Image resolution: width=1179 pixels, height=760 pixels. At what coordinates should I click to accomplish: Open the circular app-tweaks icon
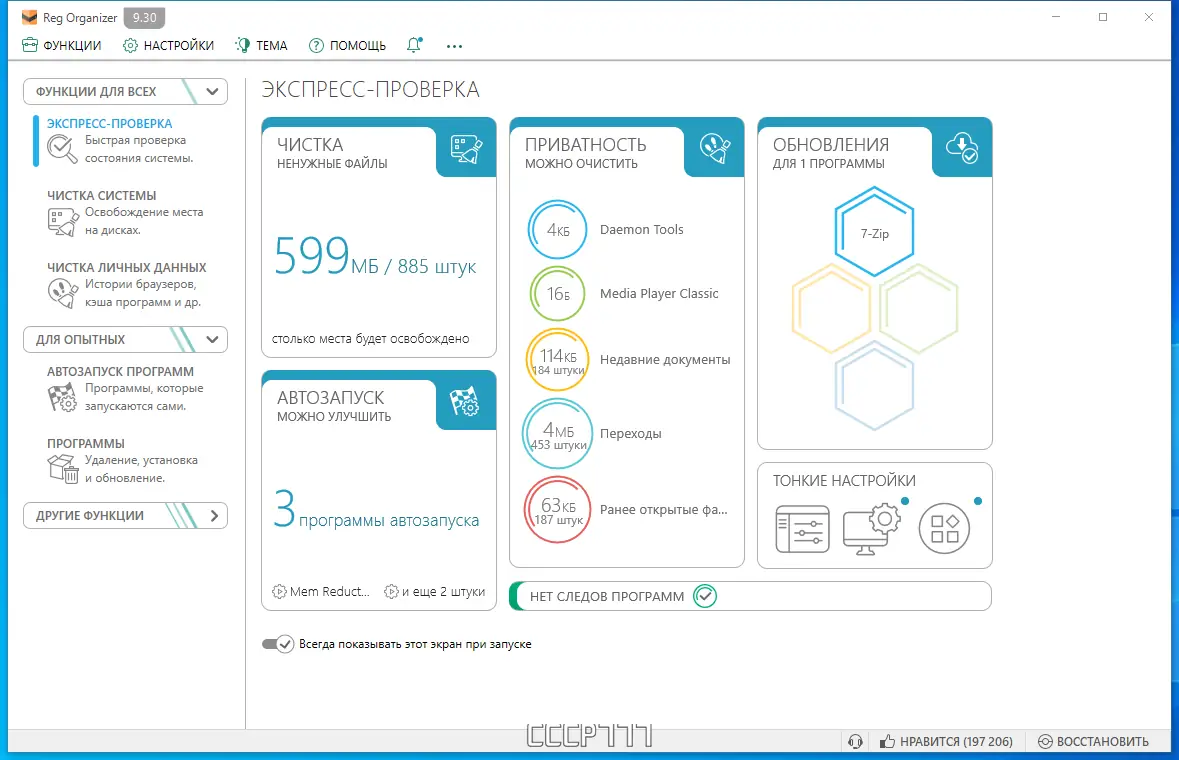point(944,528)
